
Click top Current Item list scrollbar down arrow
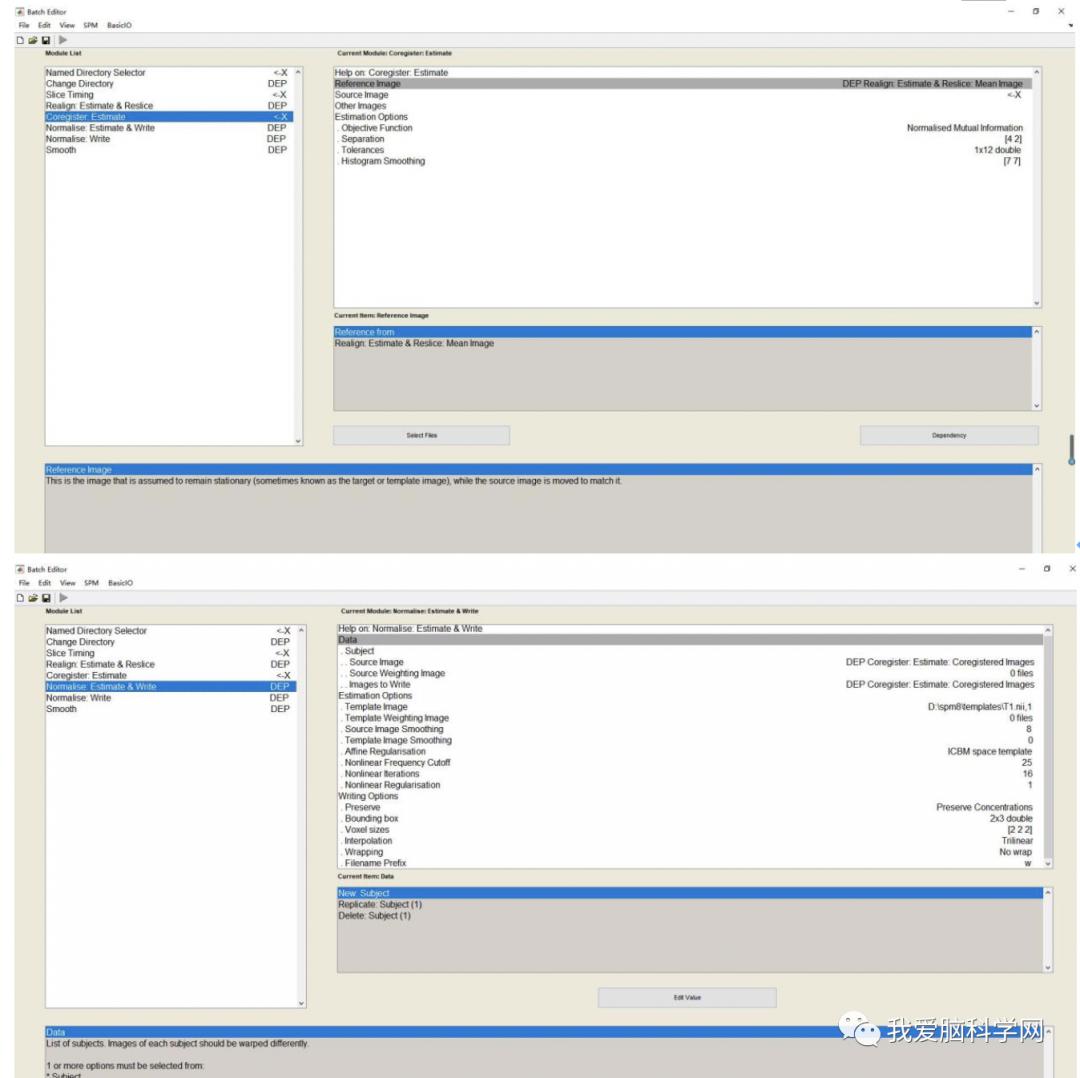point(1037,406)
